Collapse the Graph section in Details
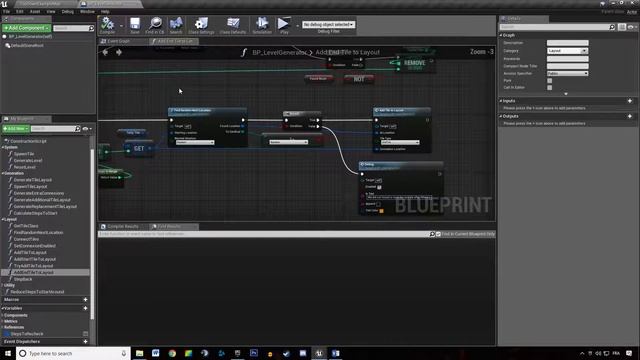Screen dimensions: 640x360 coord(501,36)
